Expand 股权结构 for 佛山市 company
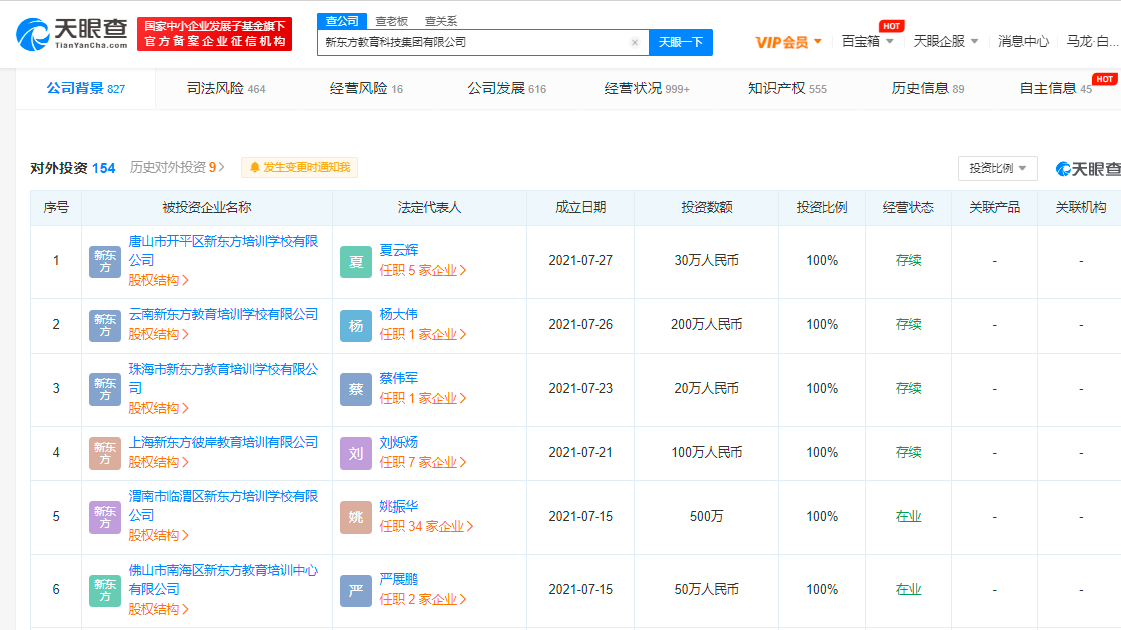The width and height of the screenshot is (1121, 630). coord(158,609)
